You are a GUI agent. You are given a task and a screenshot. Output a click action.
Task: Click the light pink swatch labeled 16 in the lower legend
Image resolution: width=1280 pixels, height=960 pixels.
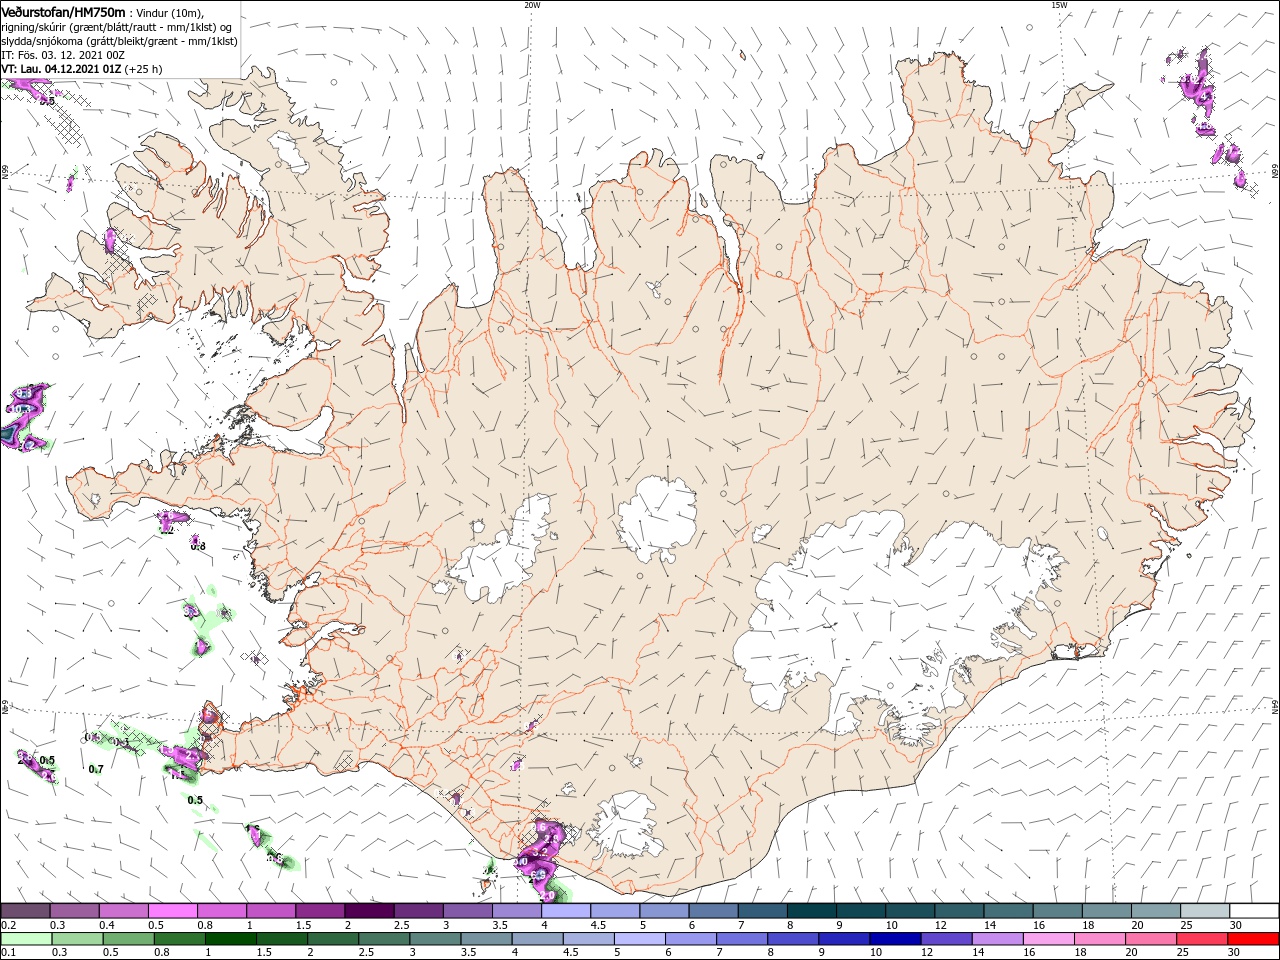[x=1048, y=939]
